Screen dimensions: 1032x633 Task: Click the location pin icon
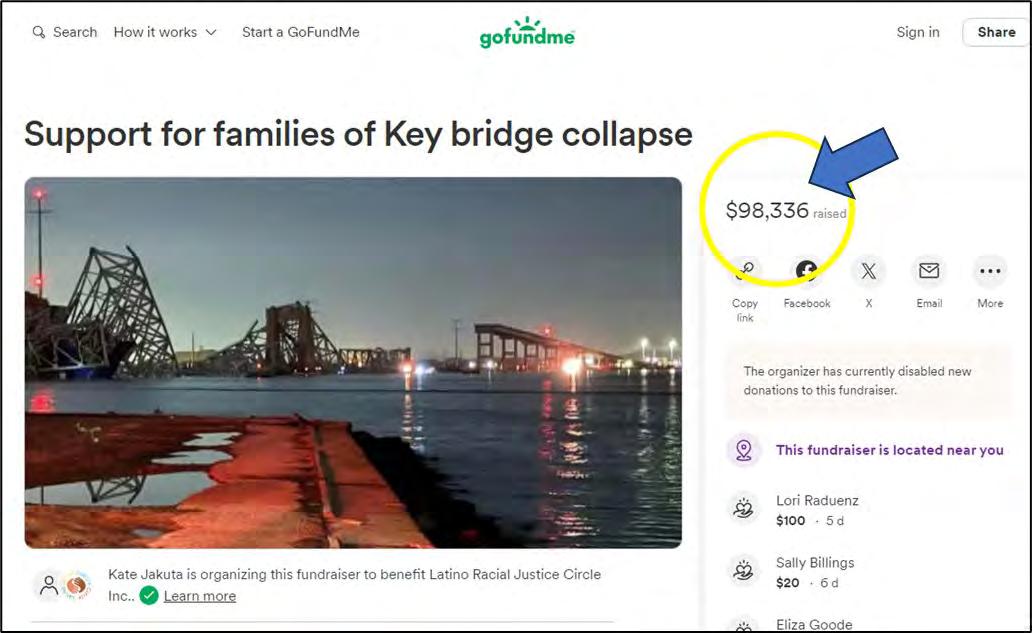click(743, 450)
